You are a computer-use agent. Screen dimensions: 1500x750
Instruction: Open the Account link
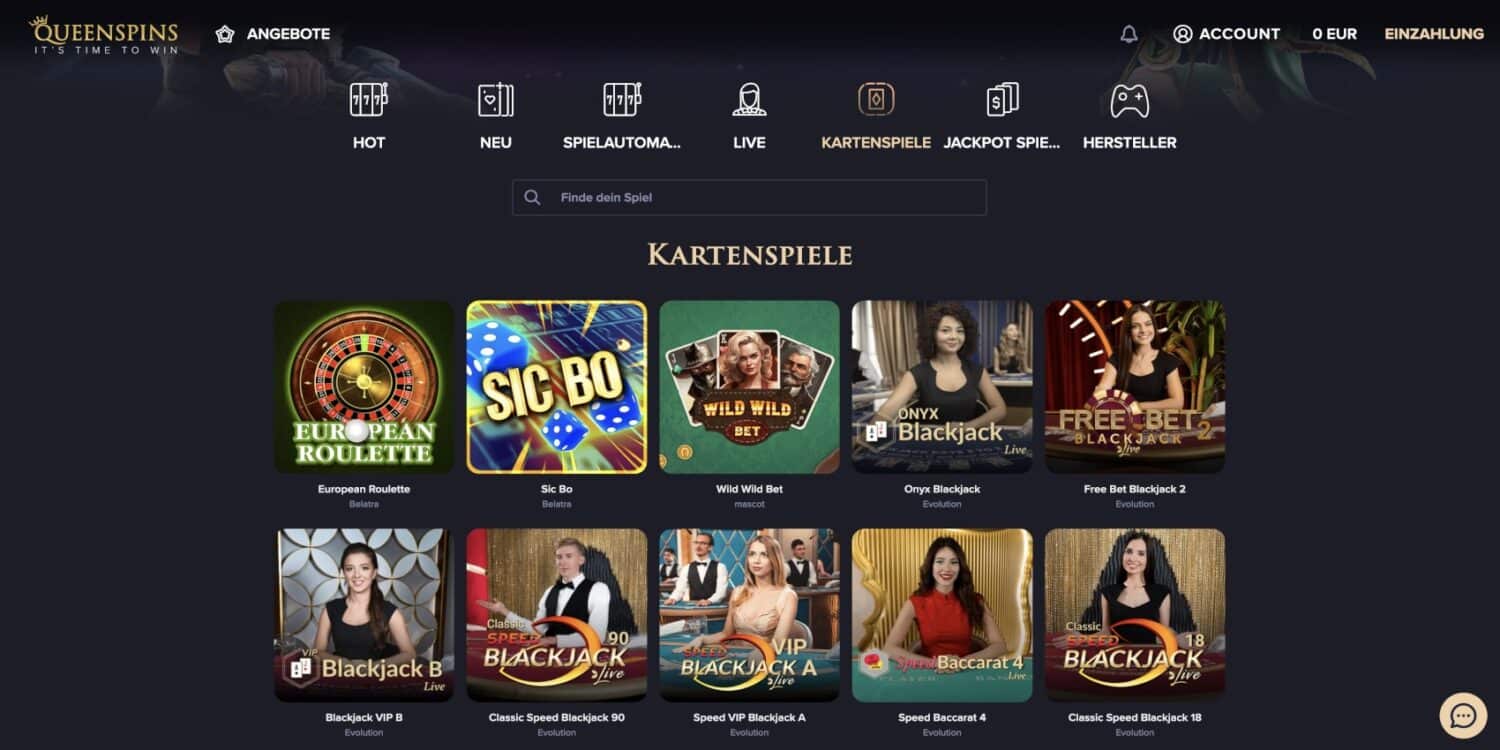[1226, 34]
